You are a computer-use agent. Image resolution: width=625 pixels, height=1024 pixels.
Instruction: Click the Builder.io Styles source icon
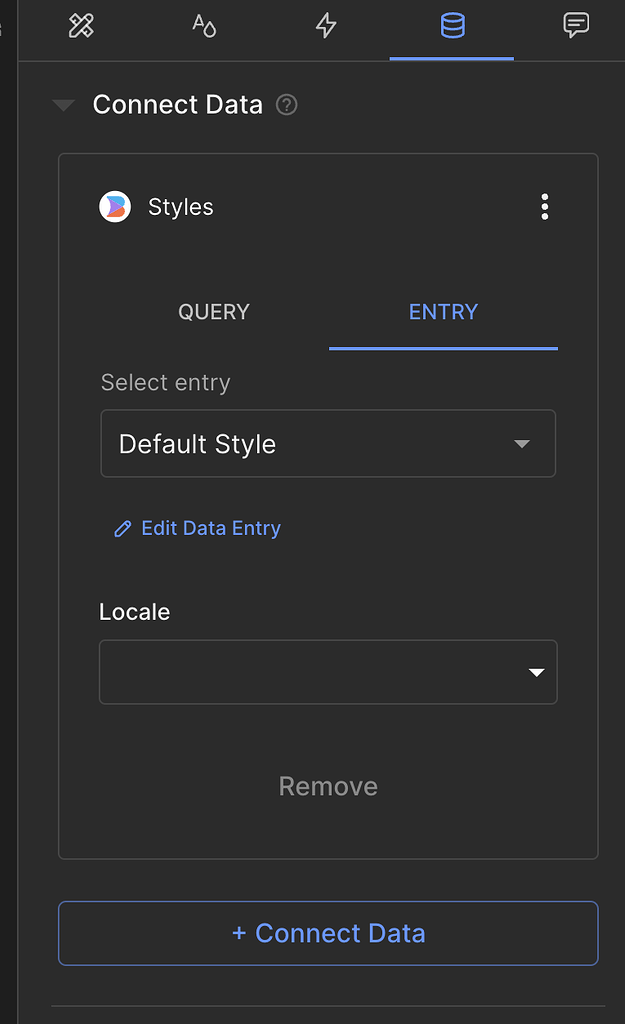coord(114,206)
